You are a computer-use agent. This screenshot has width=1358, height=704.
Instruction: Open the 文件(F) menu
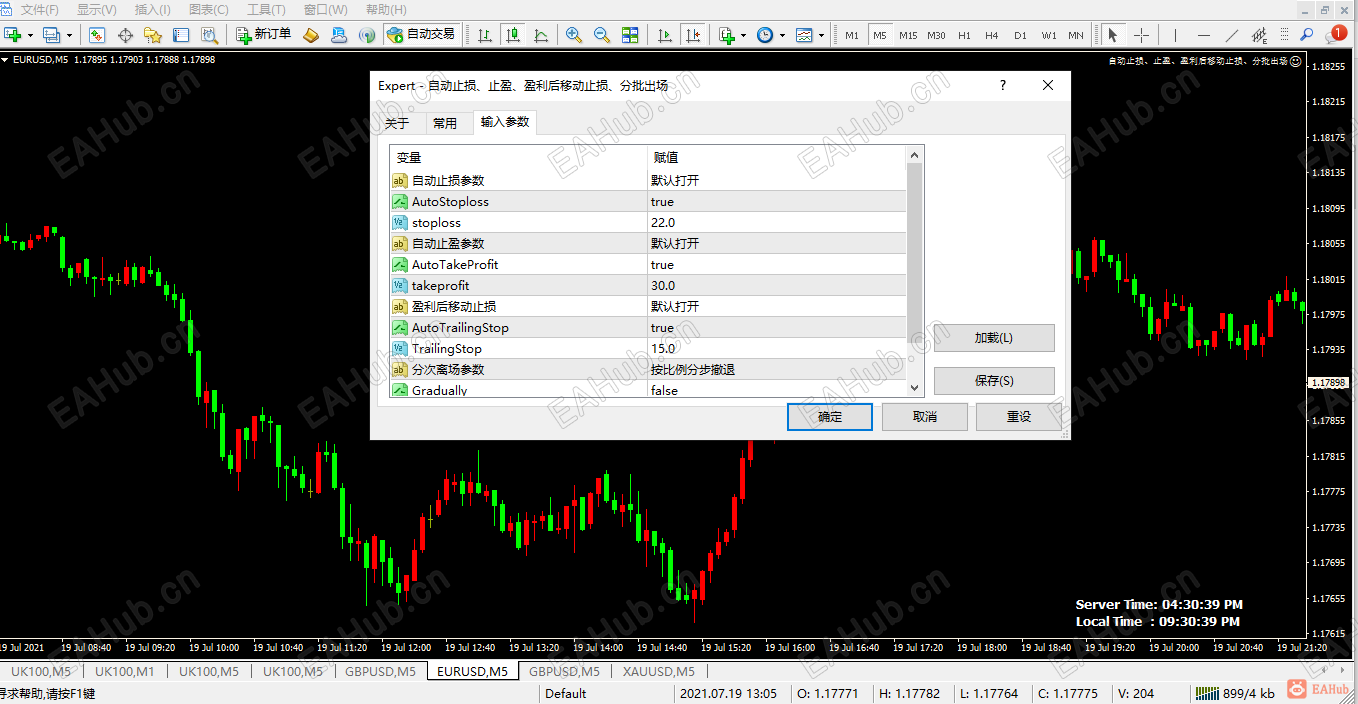coord(40,10)
